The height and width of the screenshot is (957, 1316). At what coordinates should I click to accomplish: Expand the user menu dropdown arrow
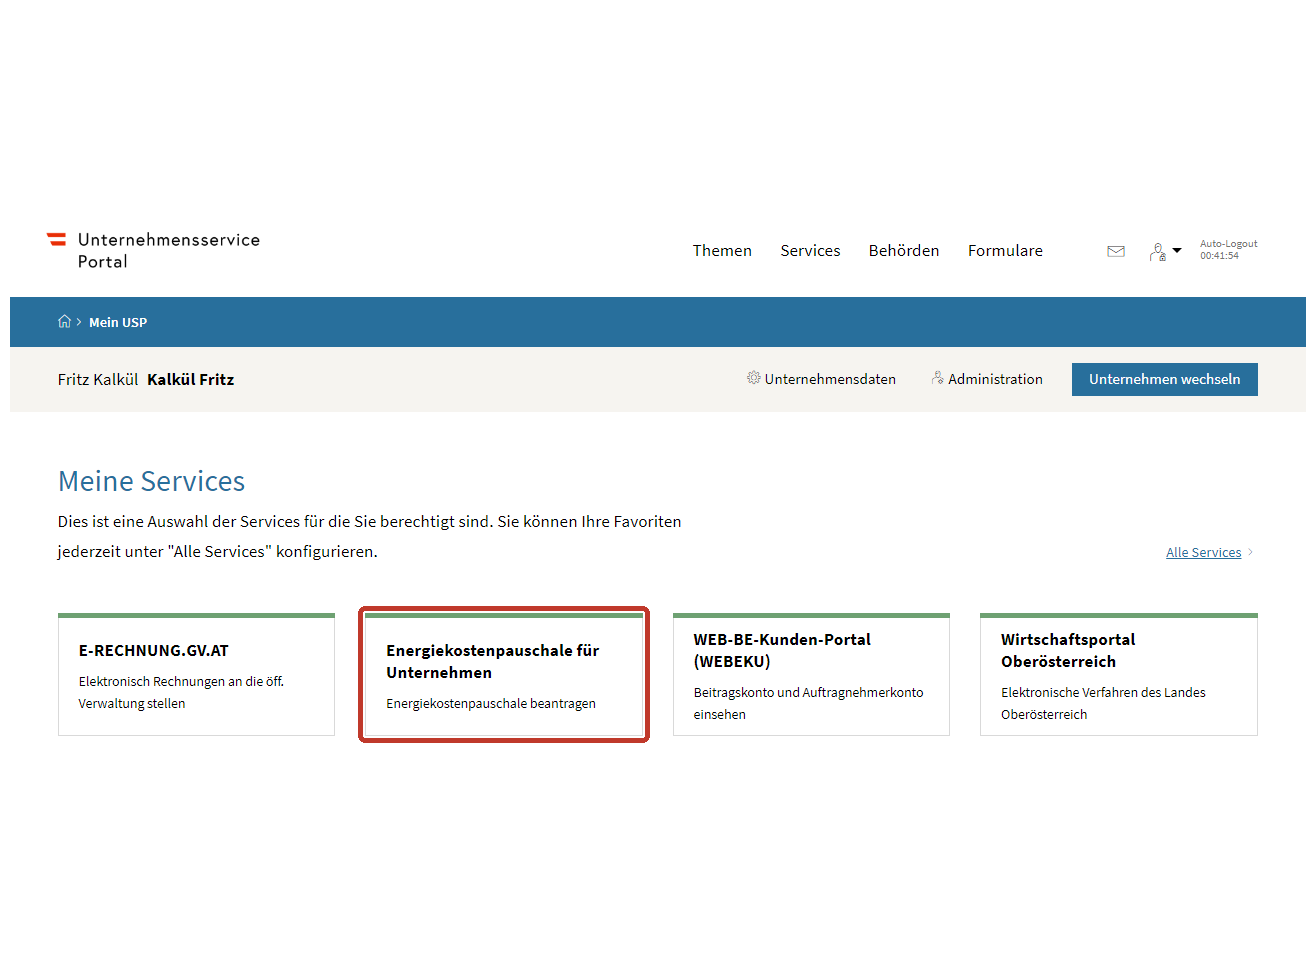click(1177, 250)
